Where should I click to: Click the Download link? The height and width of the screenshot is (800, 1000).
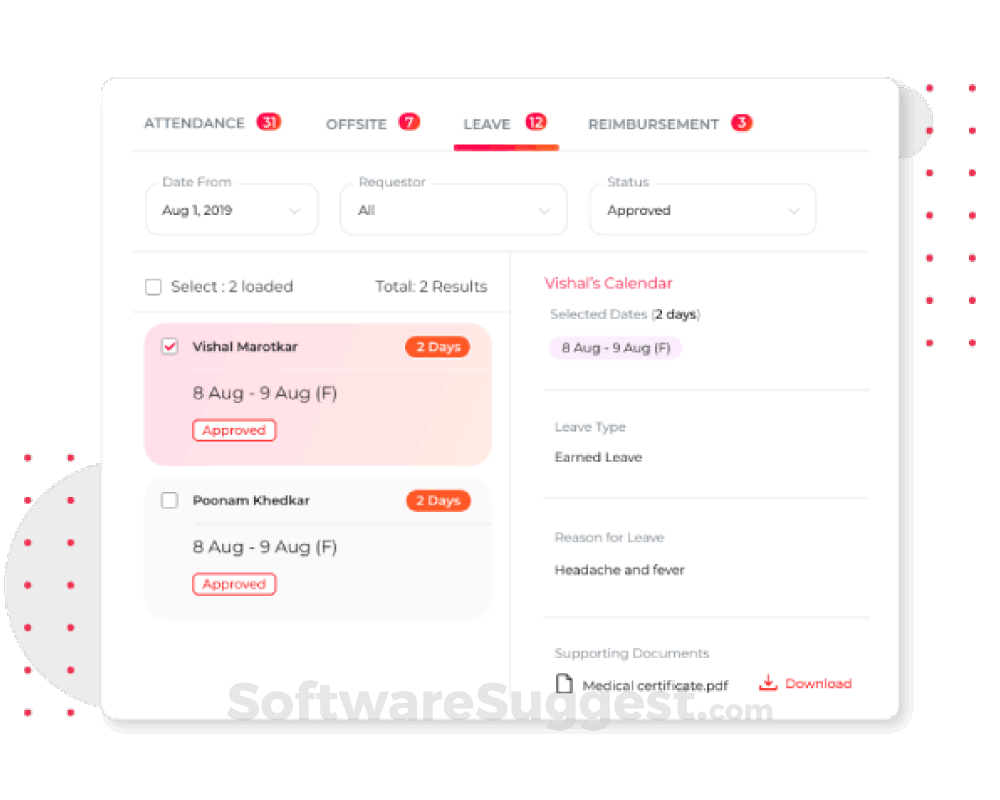point(818,683)
